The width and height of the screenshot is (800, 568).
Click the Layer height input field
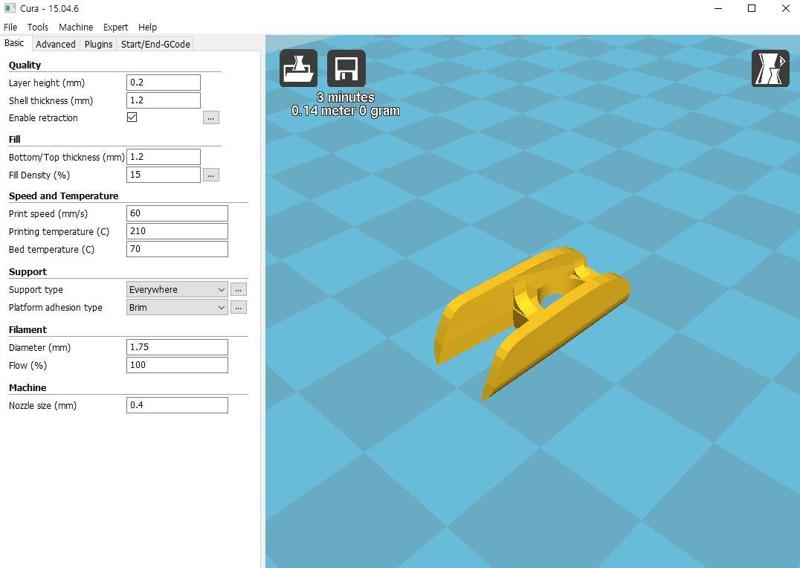tap(163, 83)
